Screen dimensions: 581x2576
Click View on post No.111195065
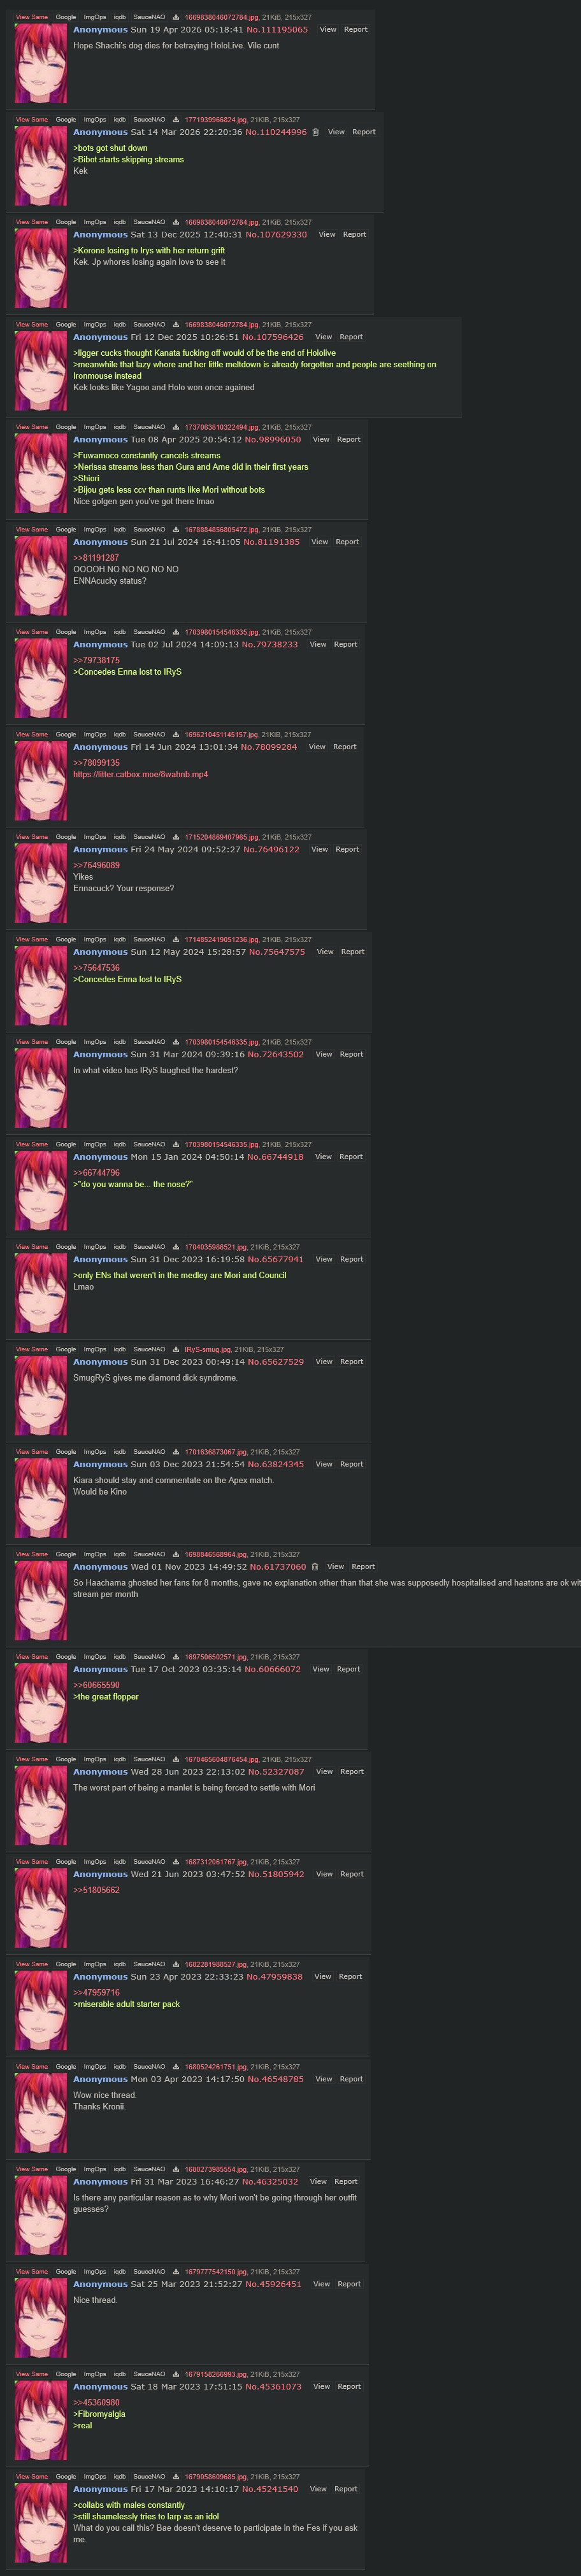coord(328,30)
